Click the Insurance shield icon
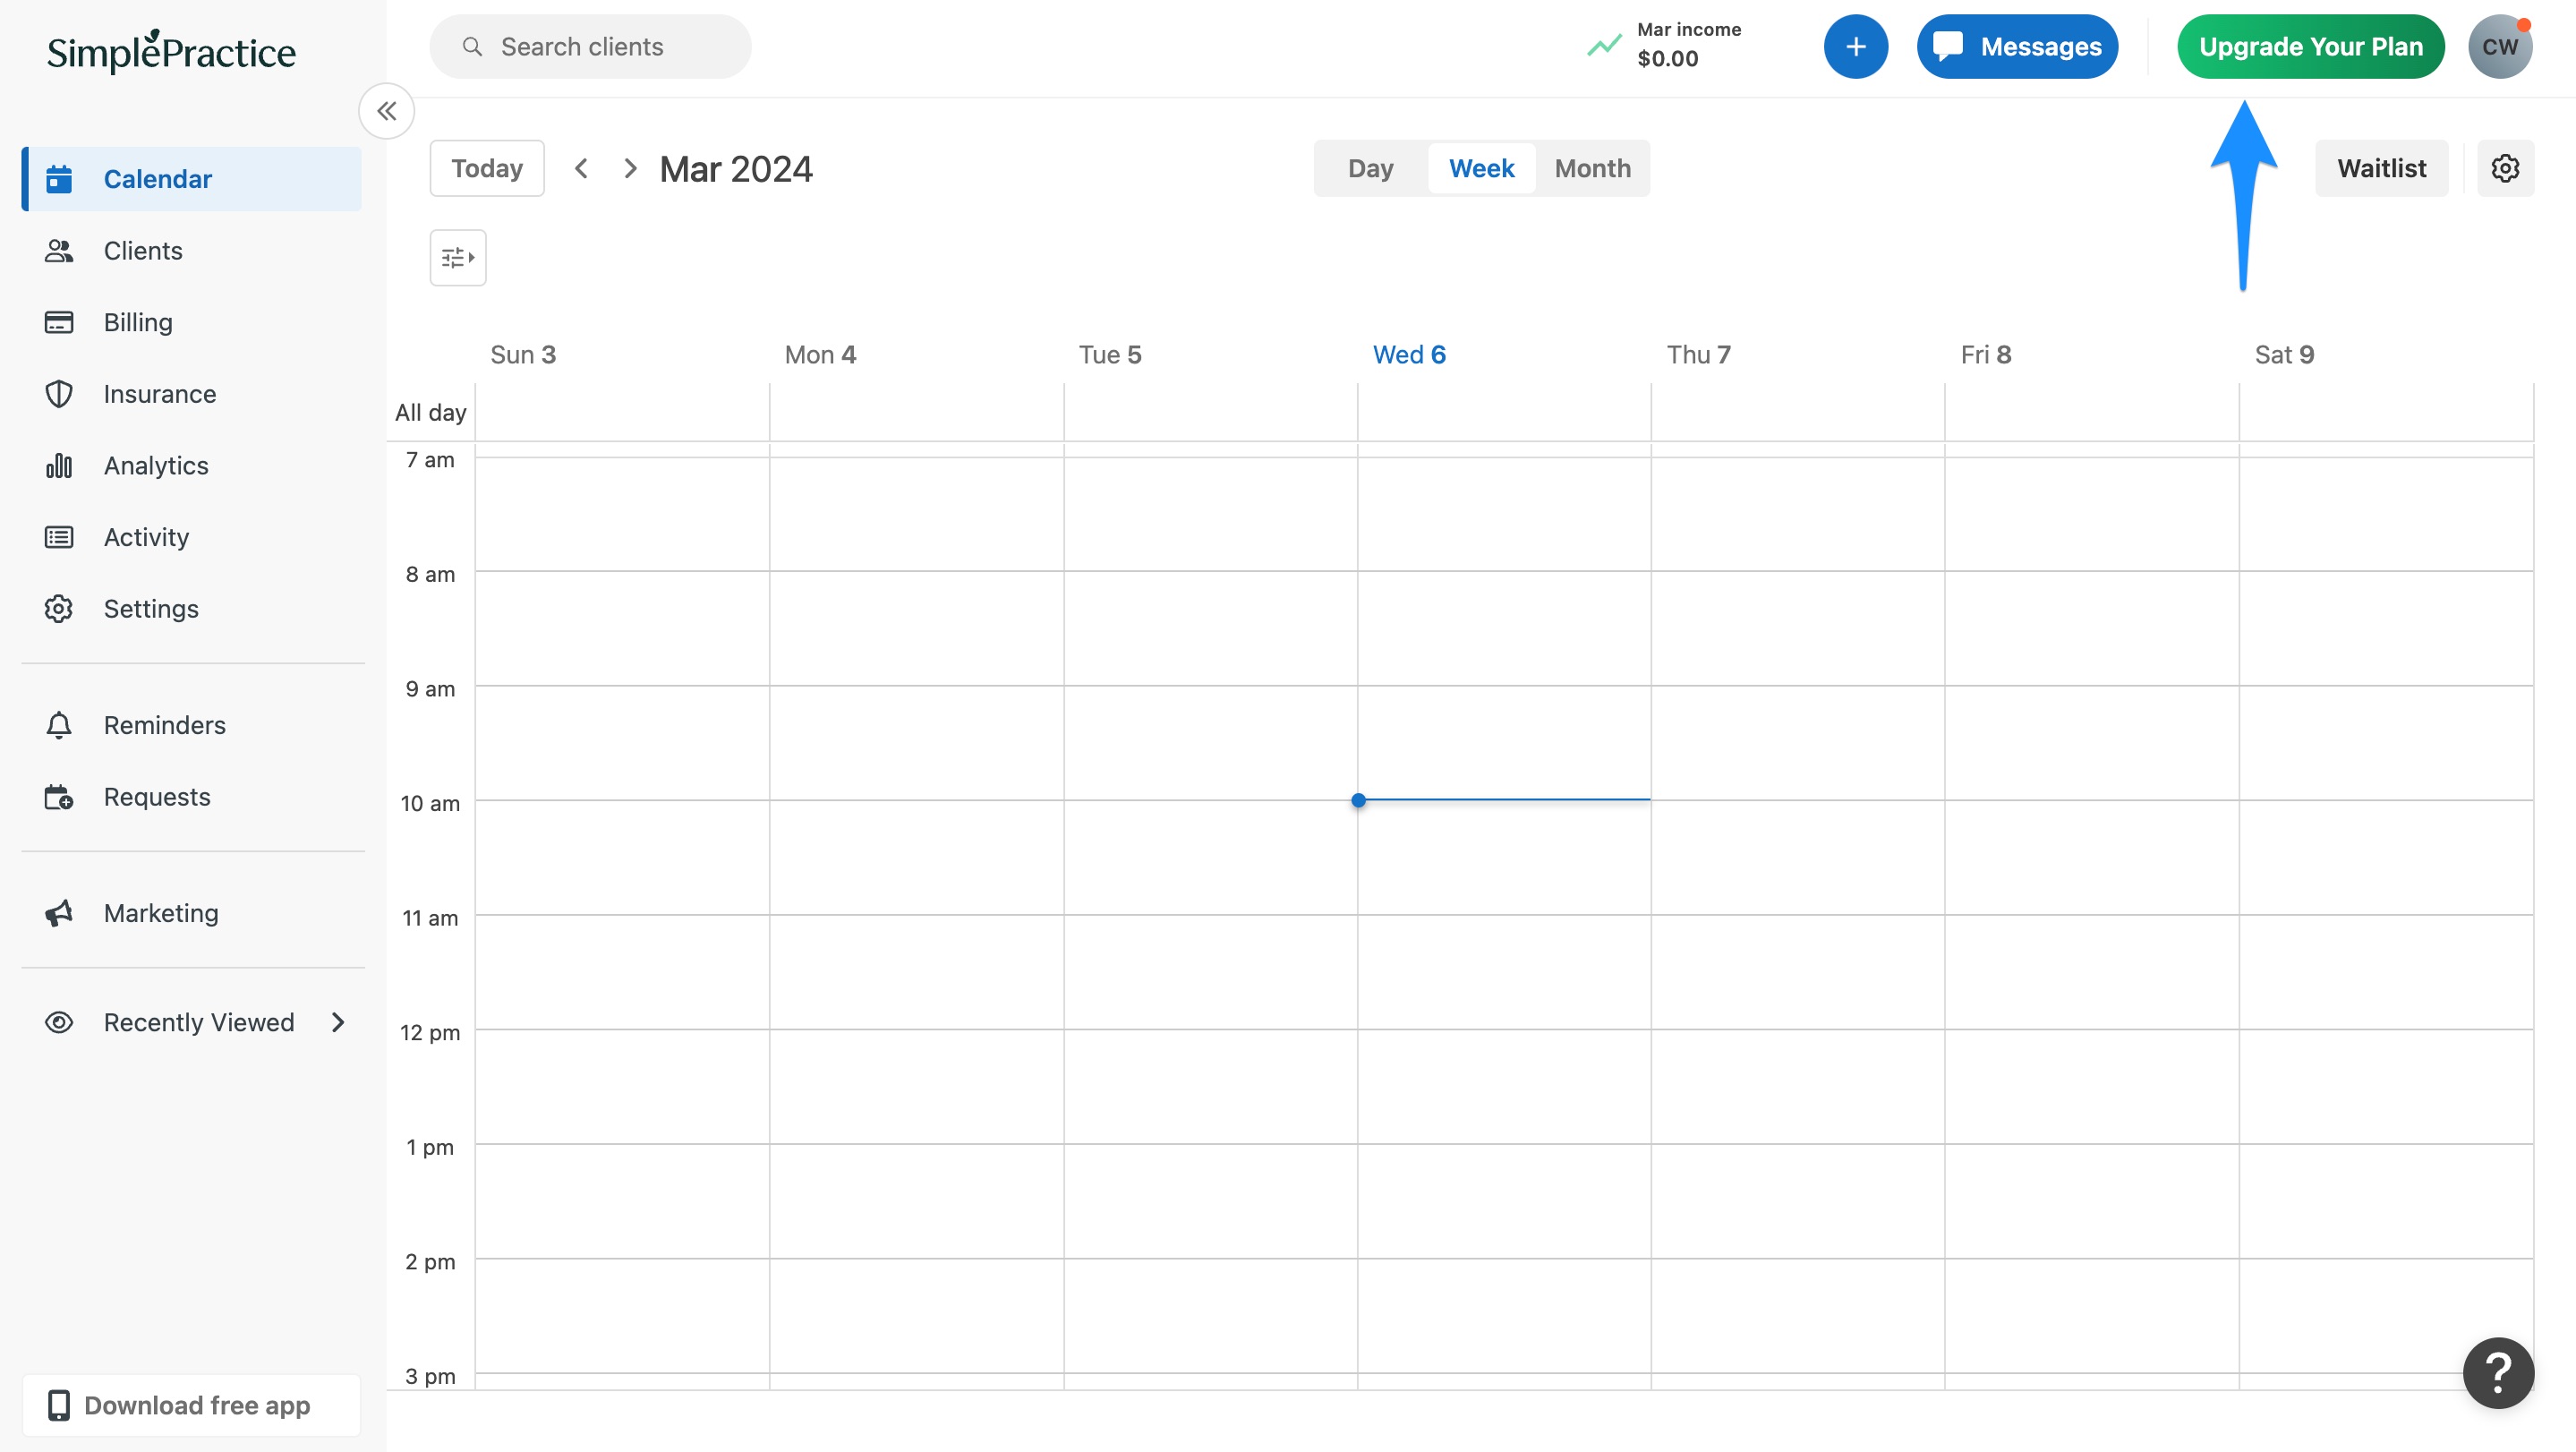Screen dimensions: 2576x1452 [59, 394]
